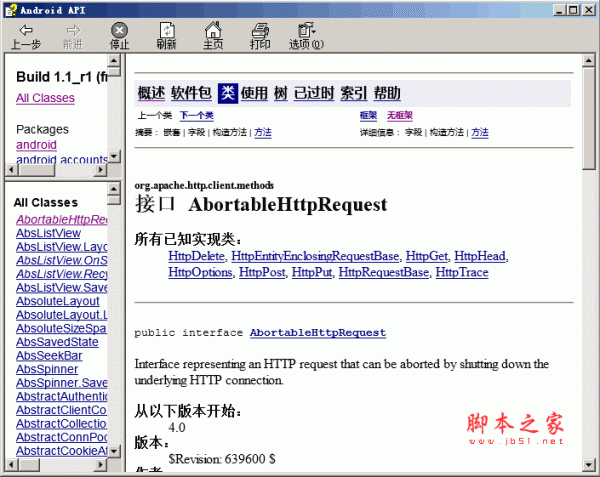
Task: Open AbsSpinner in the class list
Action: click(47, 369)
